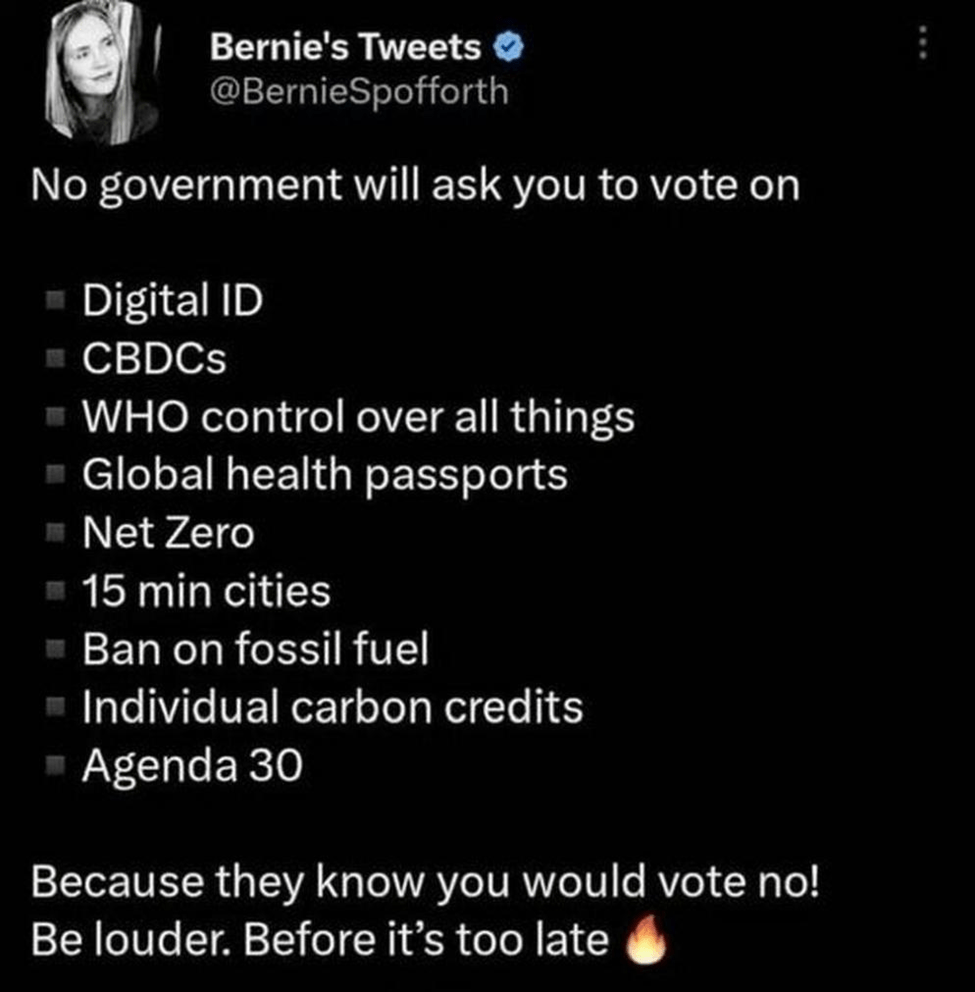This screenshot has width=975, height=992.
Task: Click the bullet beside Individual carbon credits
Action: (55, 707)
